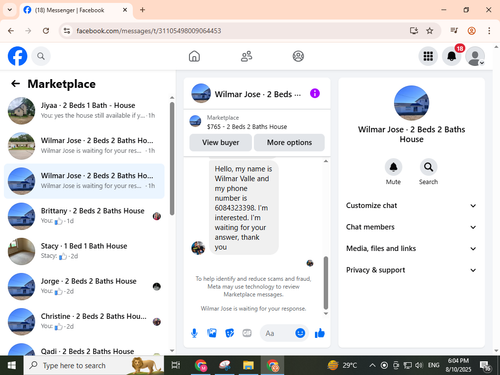Open Jorge 2 Beds 2 Baths conversation

click(84, 286)
